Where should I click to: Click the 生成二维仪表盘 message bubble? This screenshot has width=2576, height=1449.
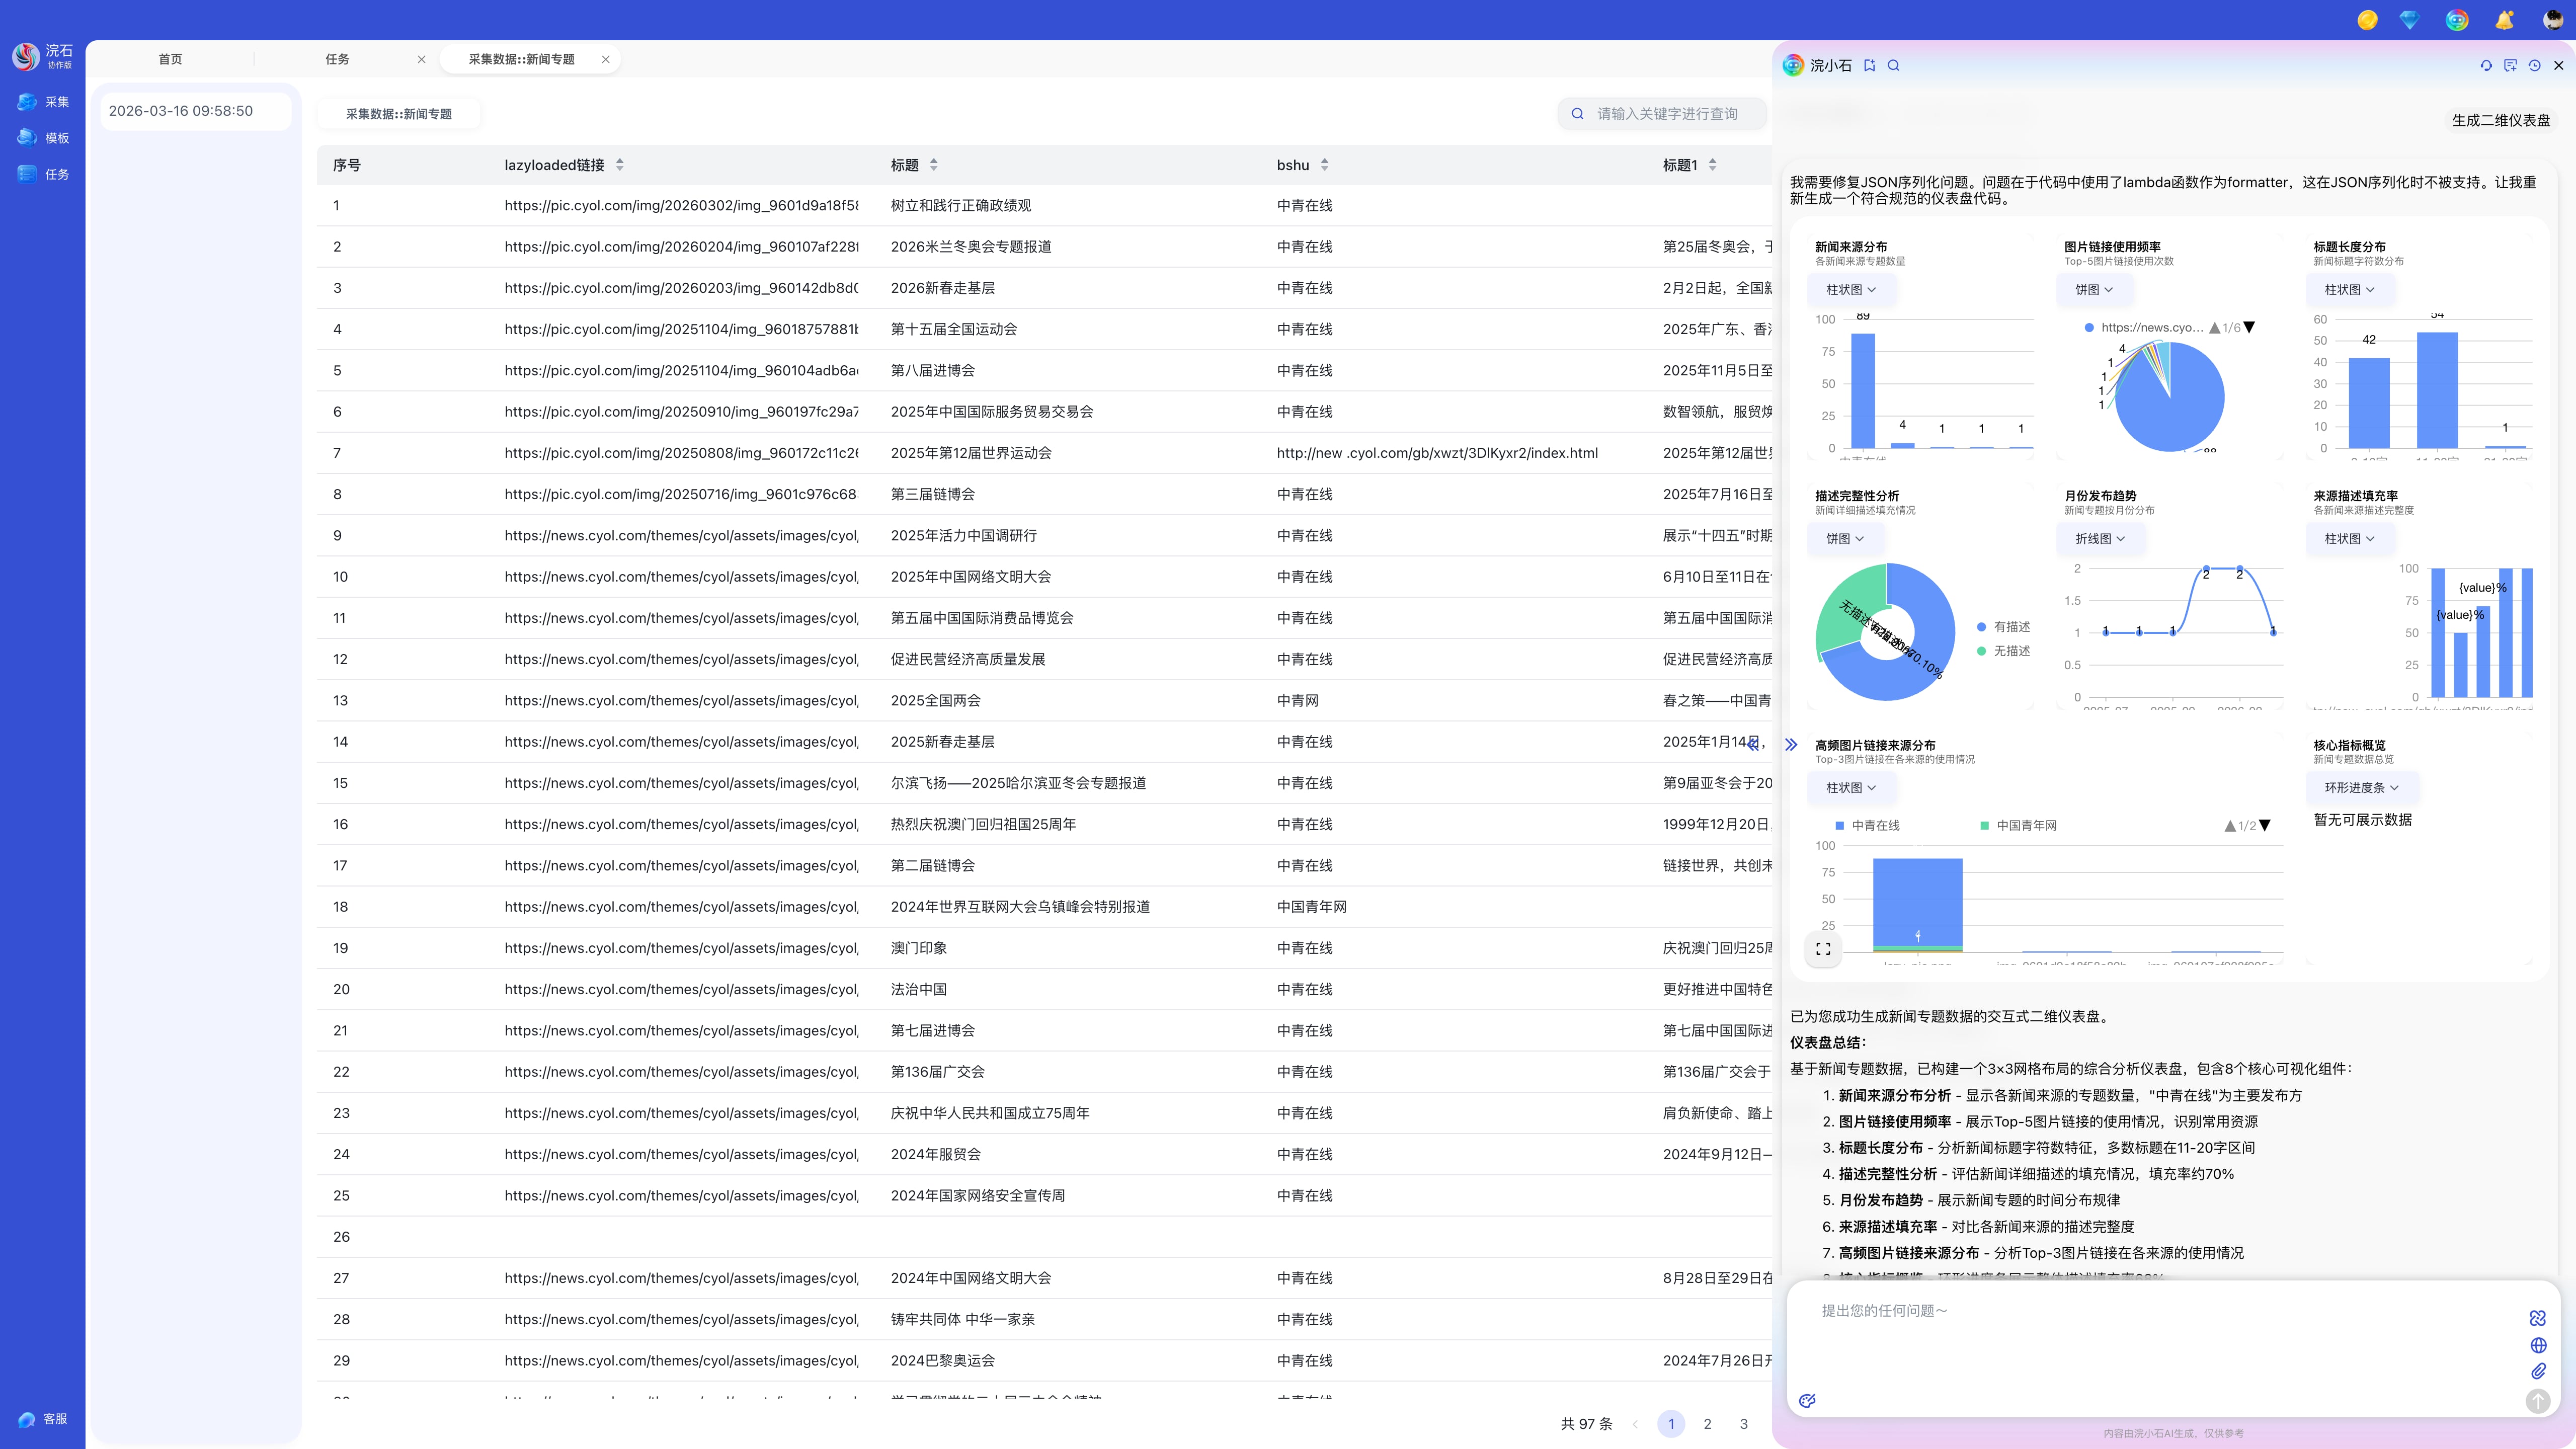pyautogui.click(x=2500, y=120)
